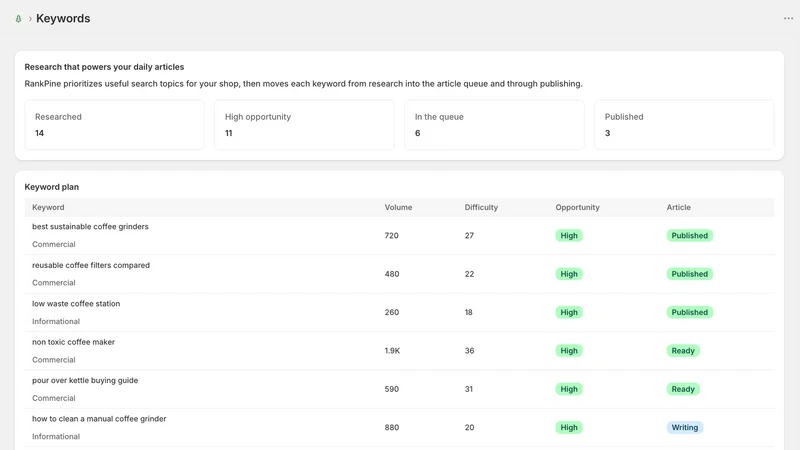Click difficulty value 18

click(x=468, y=312)
